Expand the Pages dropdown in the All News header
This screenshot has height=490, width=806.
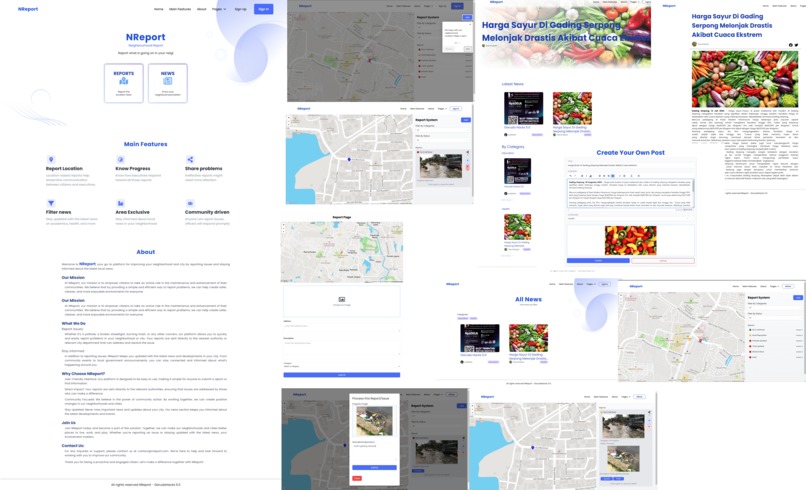(591, 284)
